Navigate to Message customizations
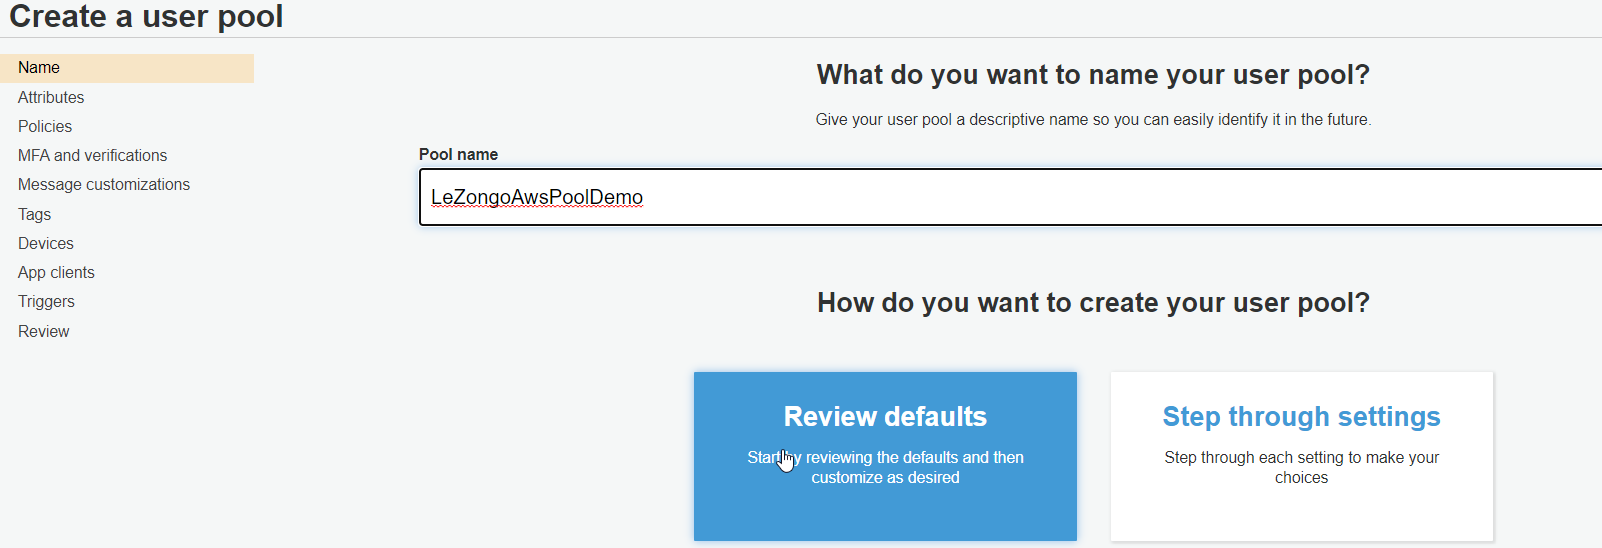Viewport: 1602px width, 548px height. (x=104, y=184)
